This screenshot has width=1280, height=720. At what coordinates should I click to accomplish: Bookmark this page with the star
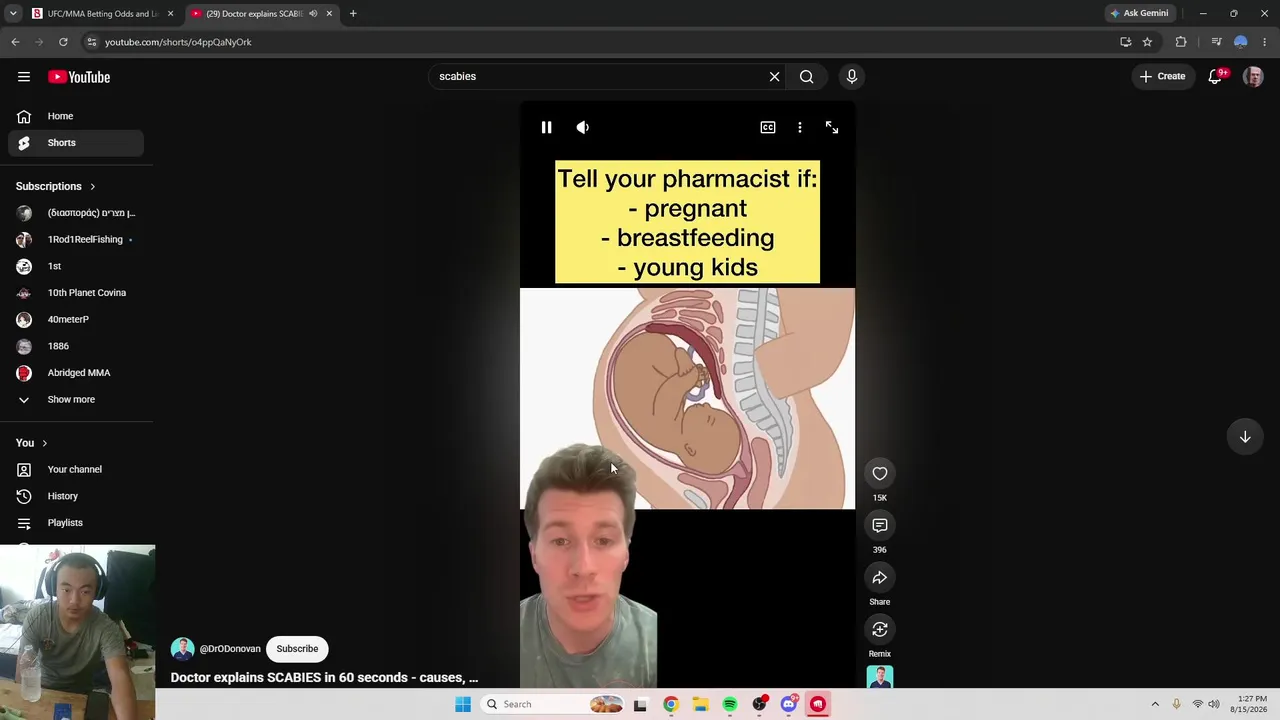point(1147,42)
